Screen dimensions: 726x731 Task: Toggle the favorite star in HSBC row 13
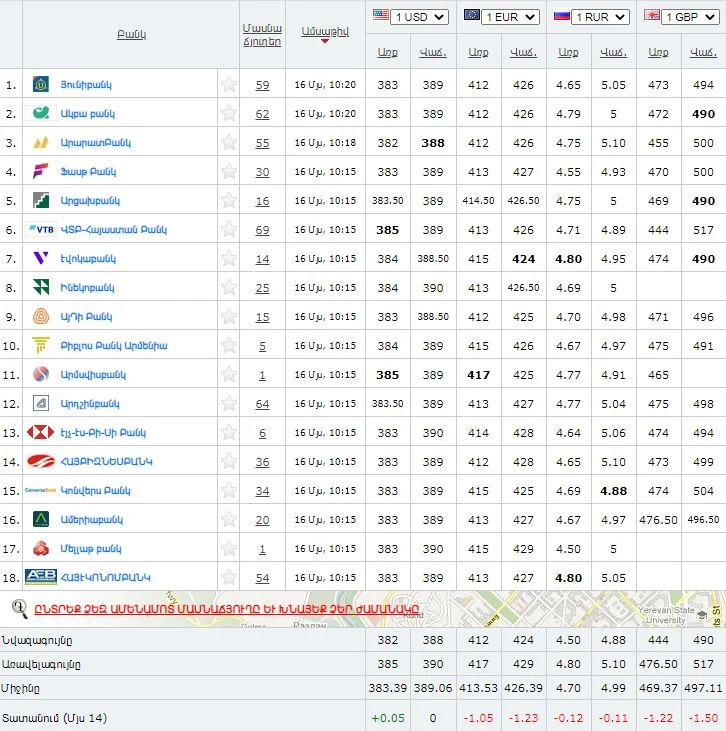[x=228, y=432]
